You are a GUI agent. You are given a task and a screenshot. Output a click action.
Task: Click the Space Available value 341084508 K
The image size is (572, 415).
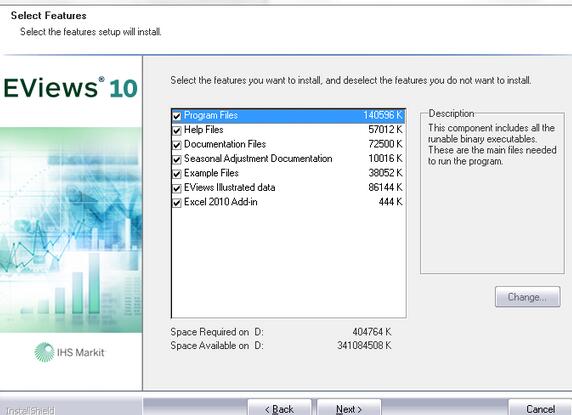(x=364, y=345)
